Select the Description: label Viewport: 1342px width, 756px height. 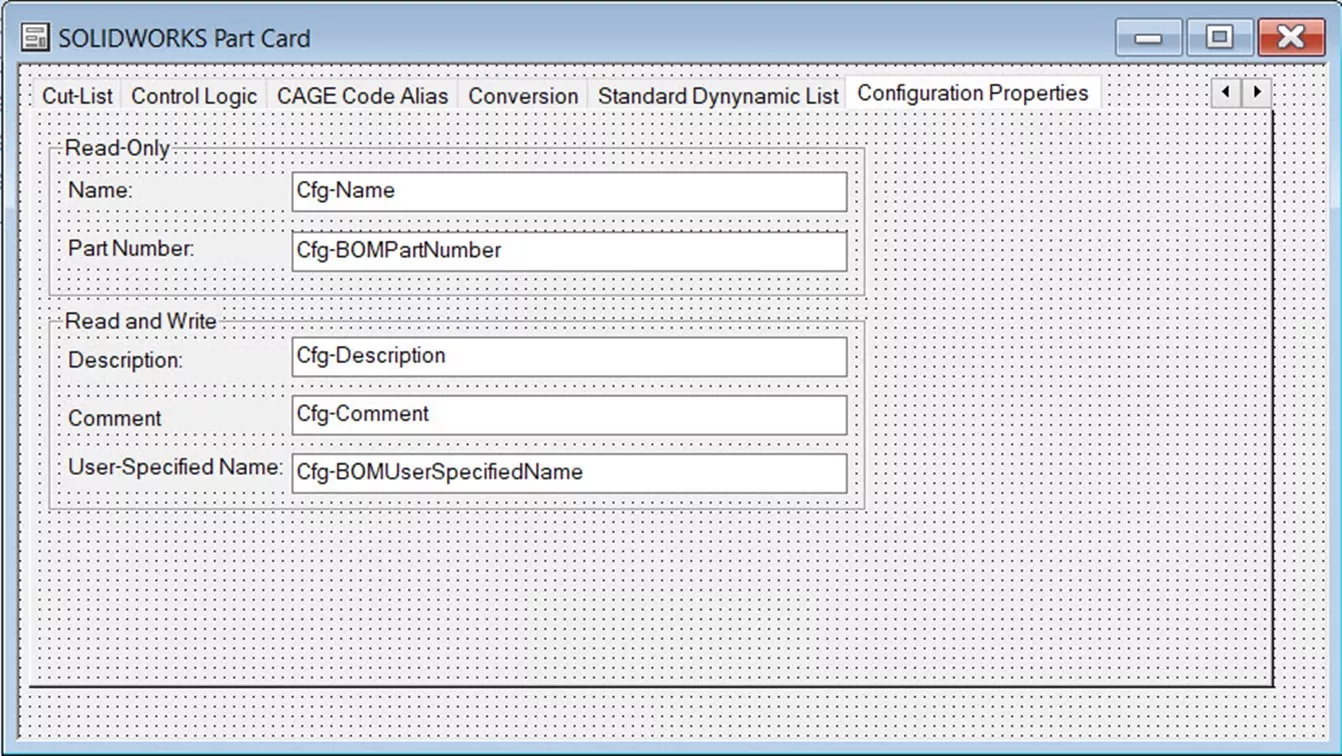pos(125,360)
